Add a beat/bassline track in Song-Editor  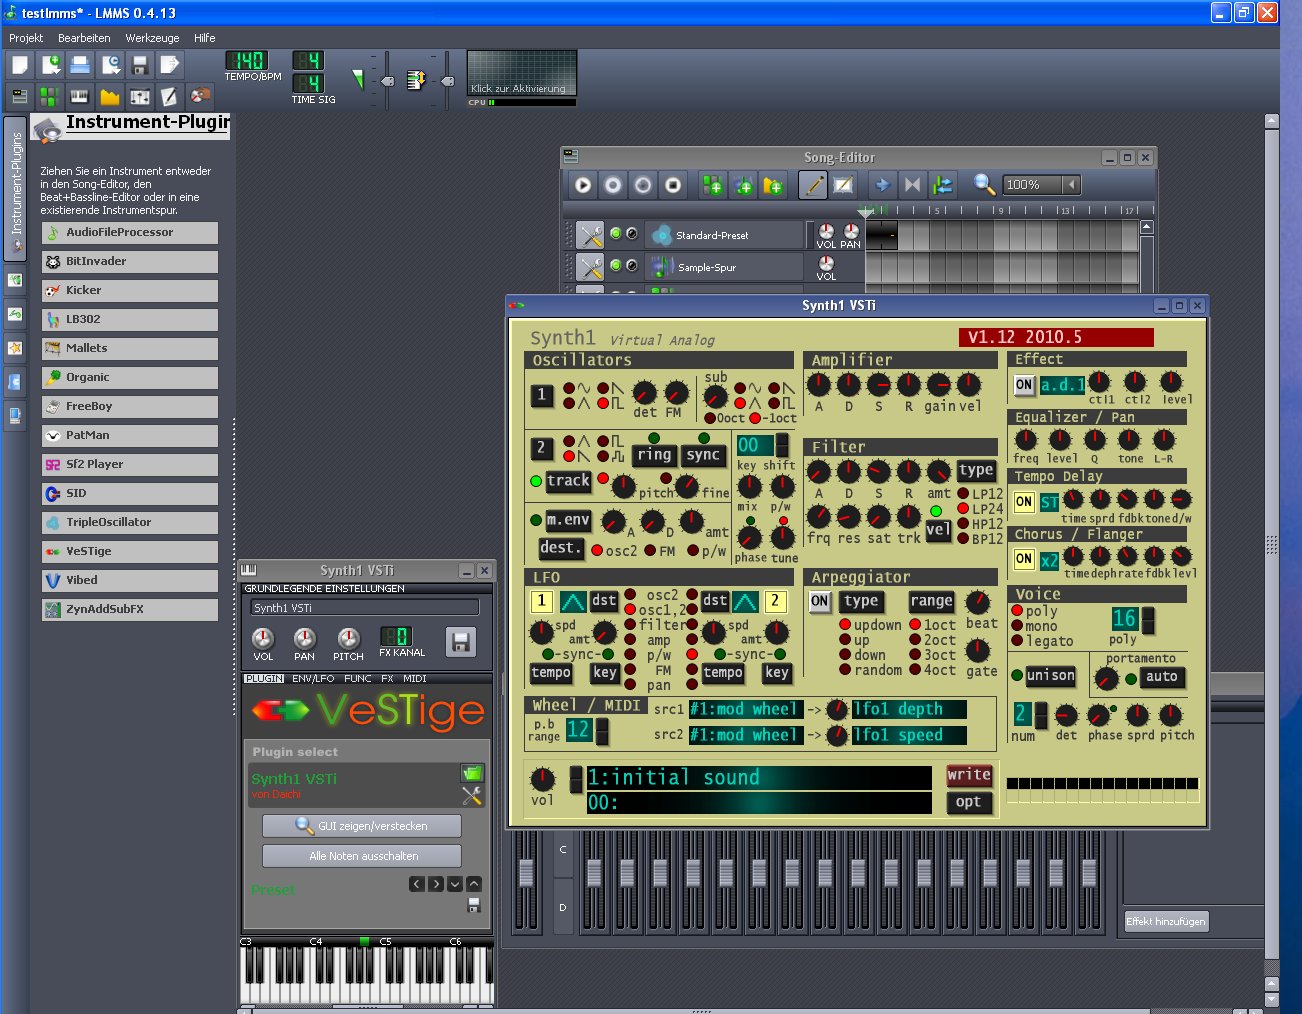[x=712, y=185]
